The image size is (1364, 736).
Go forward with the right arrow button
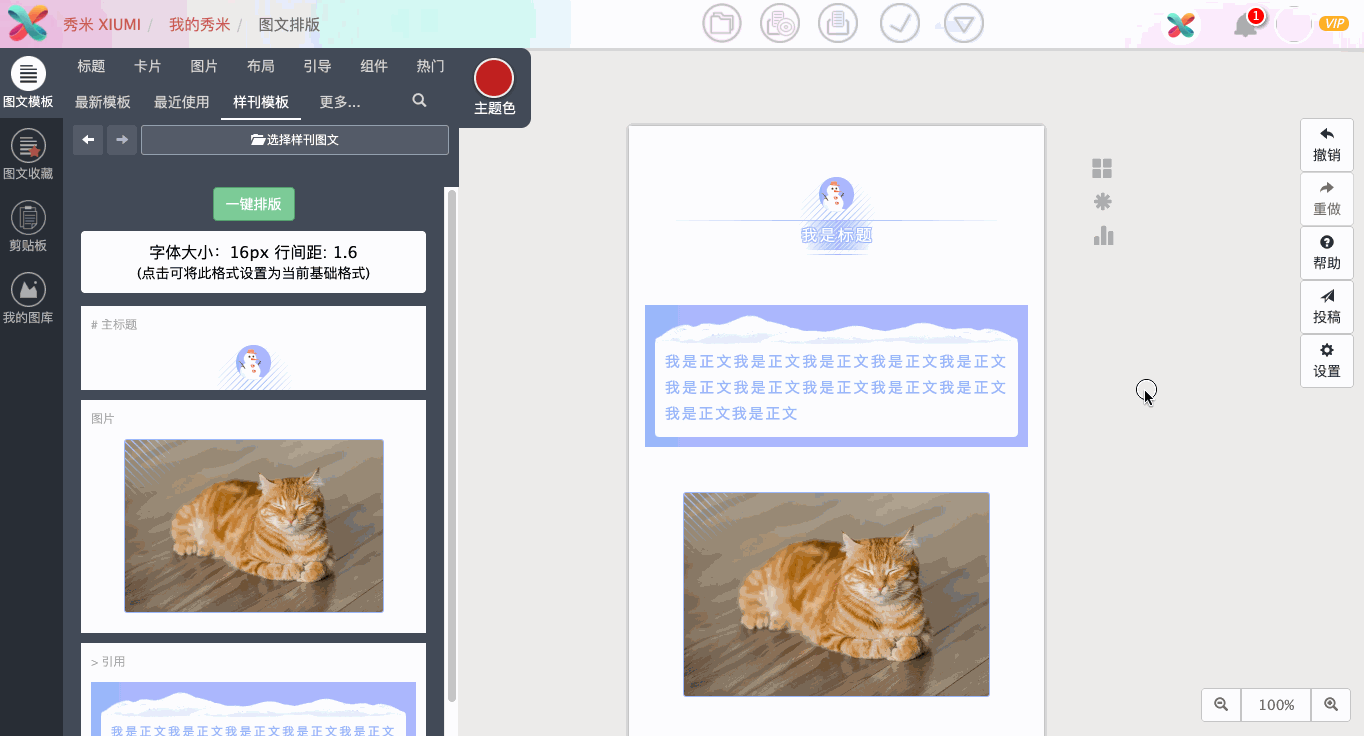point(122,140)
